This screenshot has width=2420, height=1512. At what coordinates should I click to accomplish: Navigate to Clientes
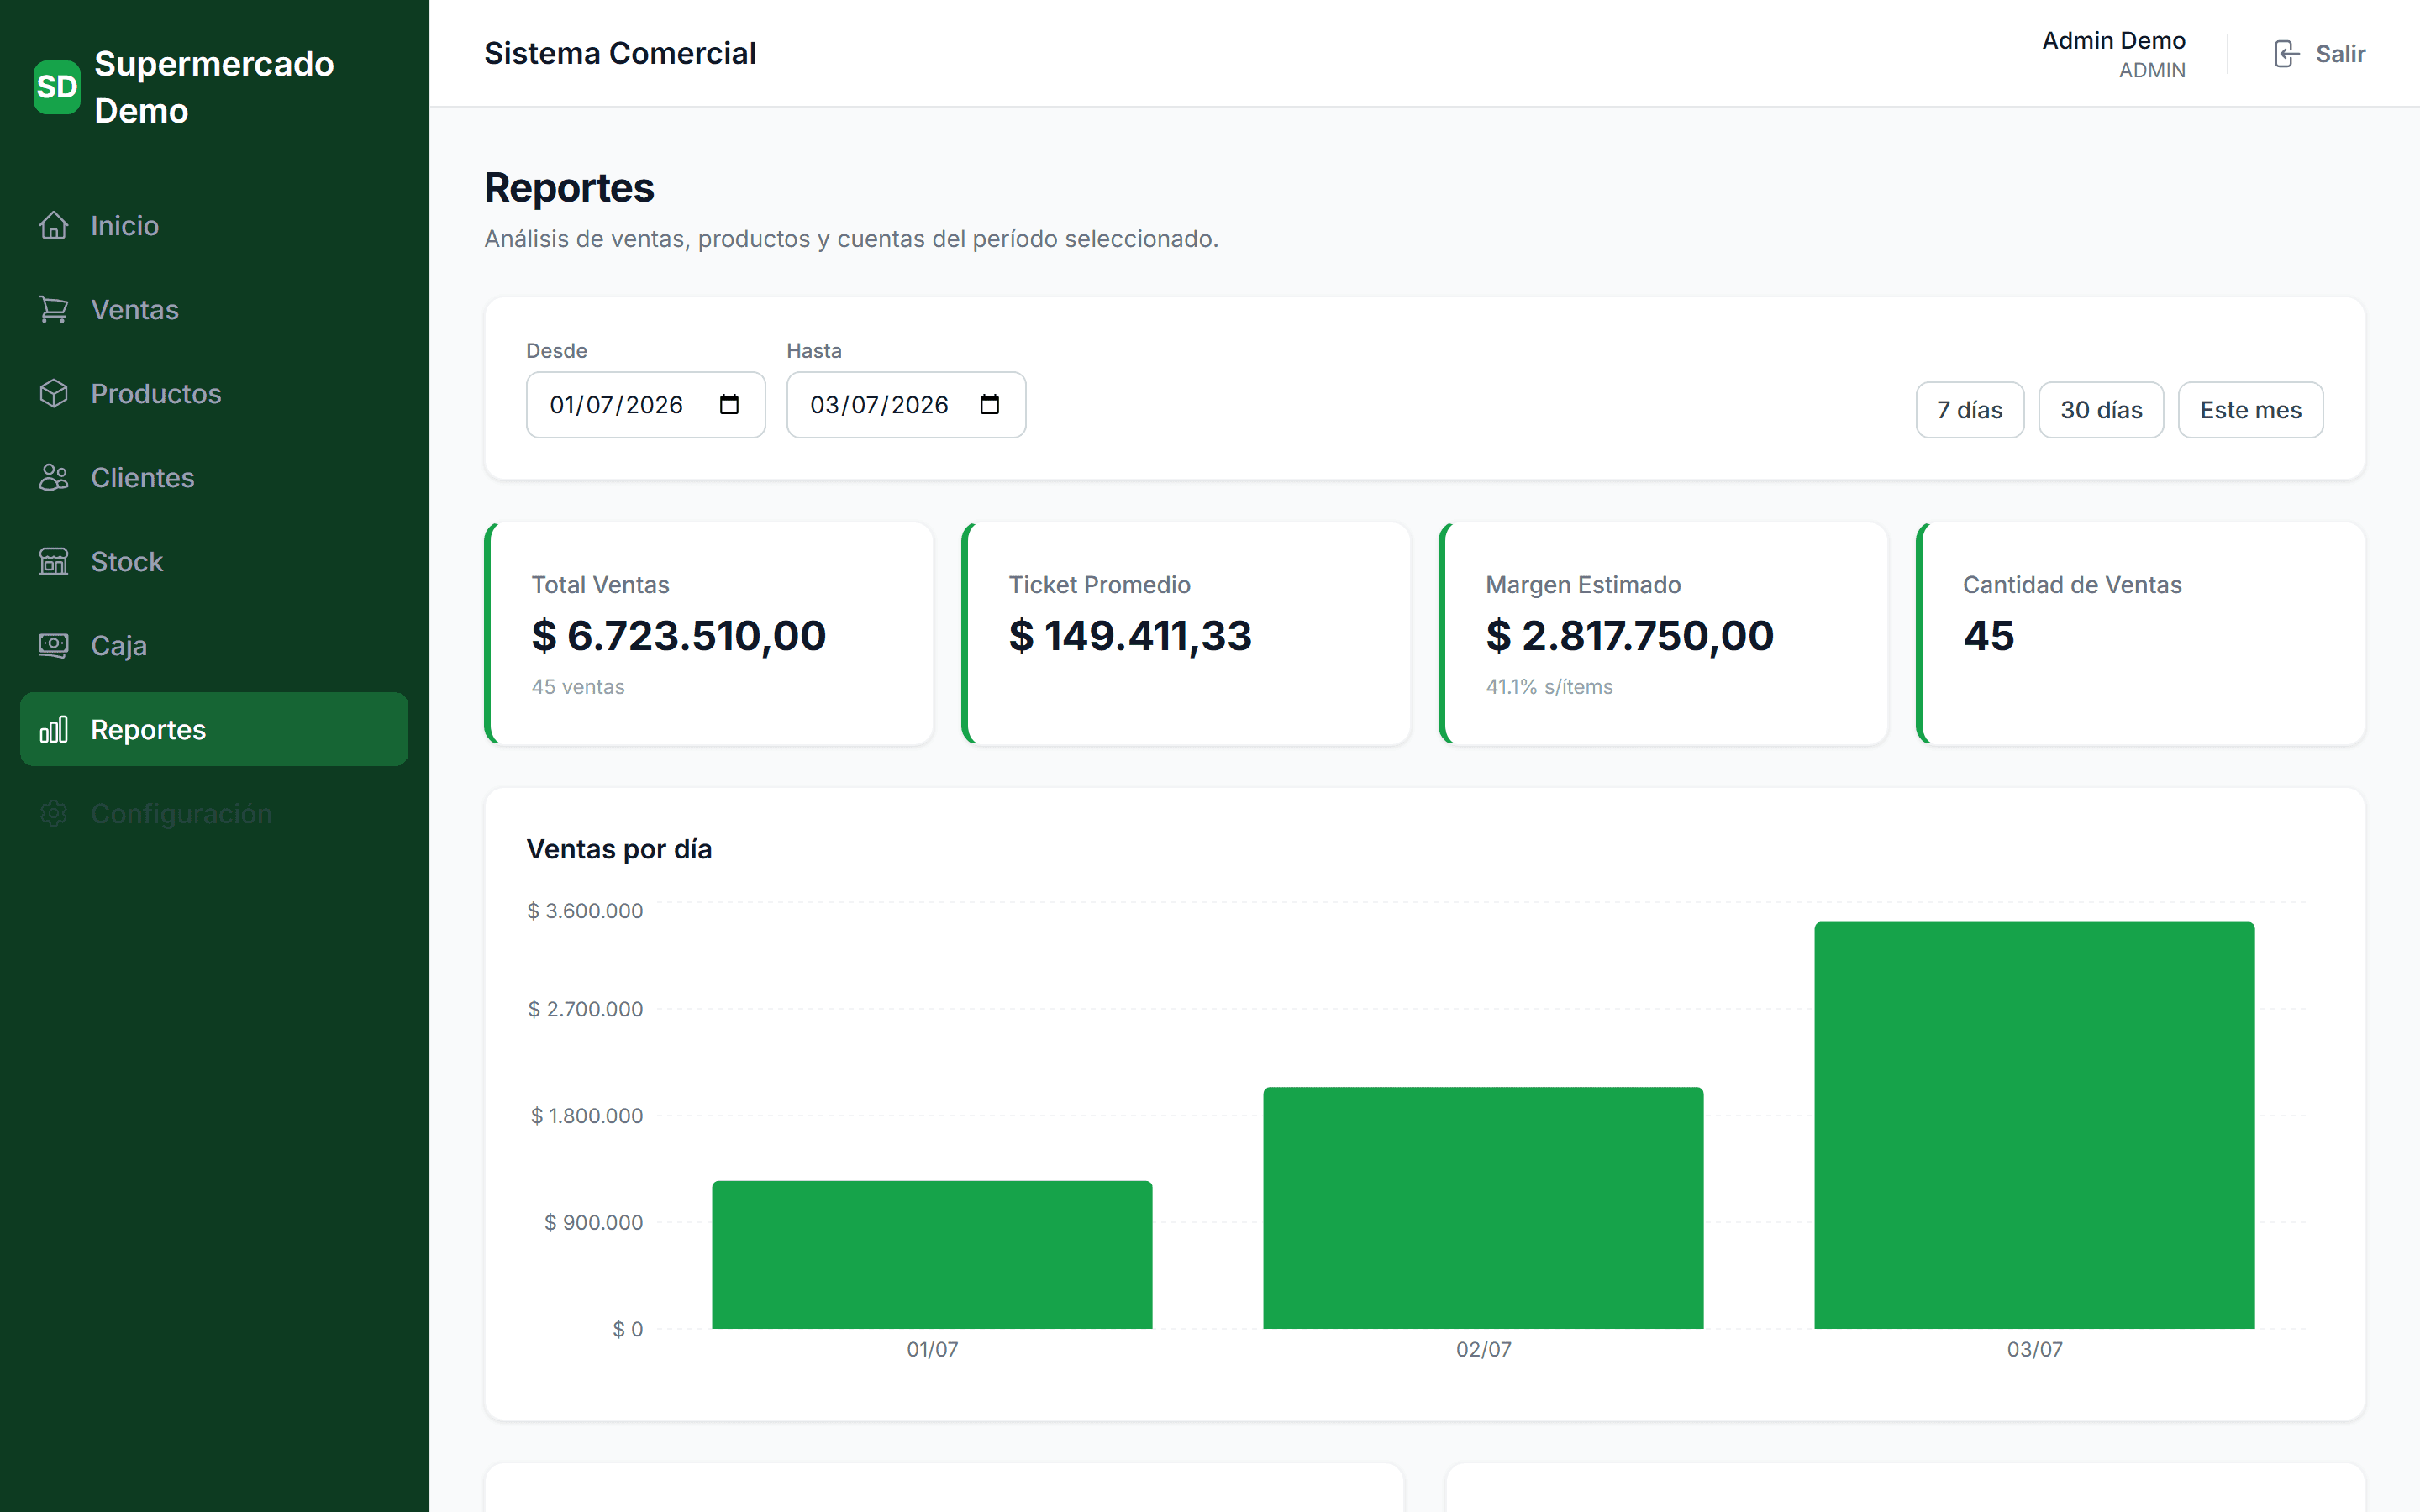tap(214, 477)
